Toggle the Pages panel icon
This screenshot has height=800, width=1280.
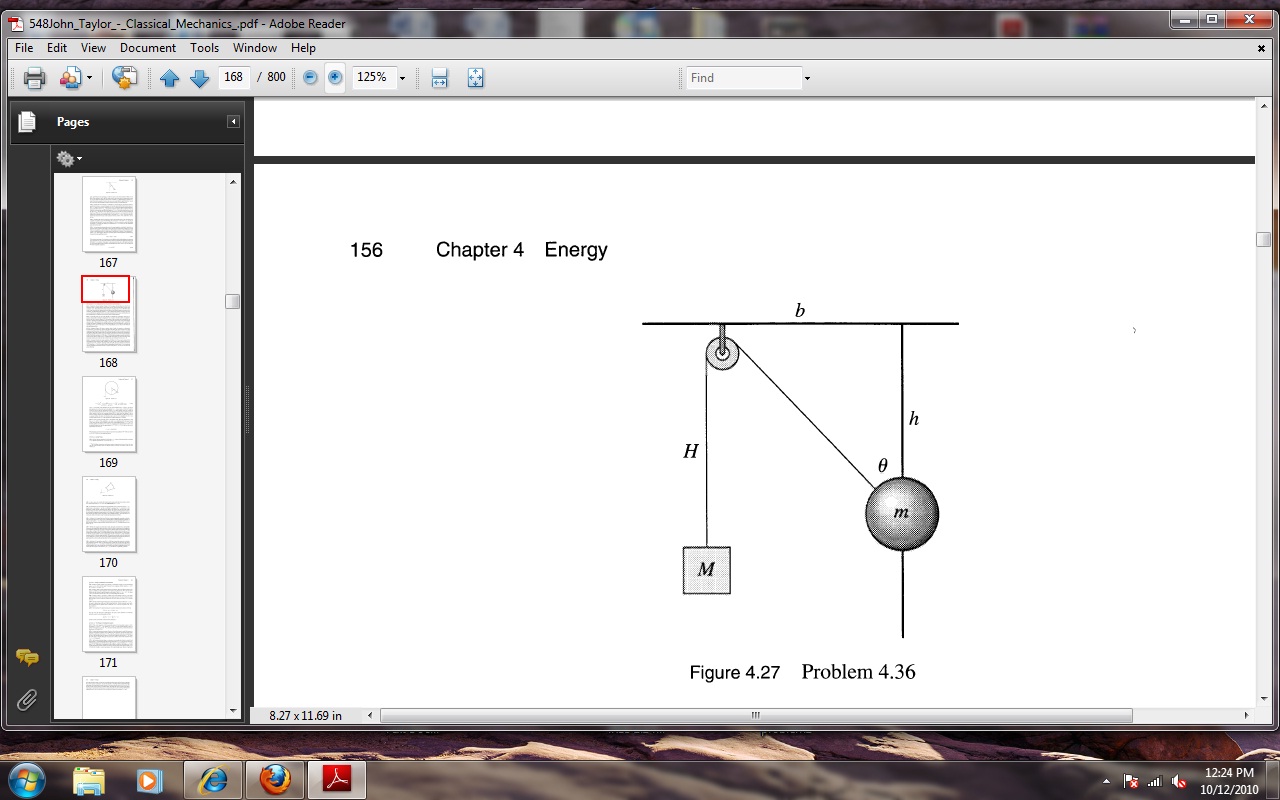click(27, 122)
